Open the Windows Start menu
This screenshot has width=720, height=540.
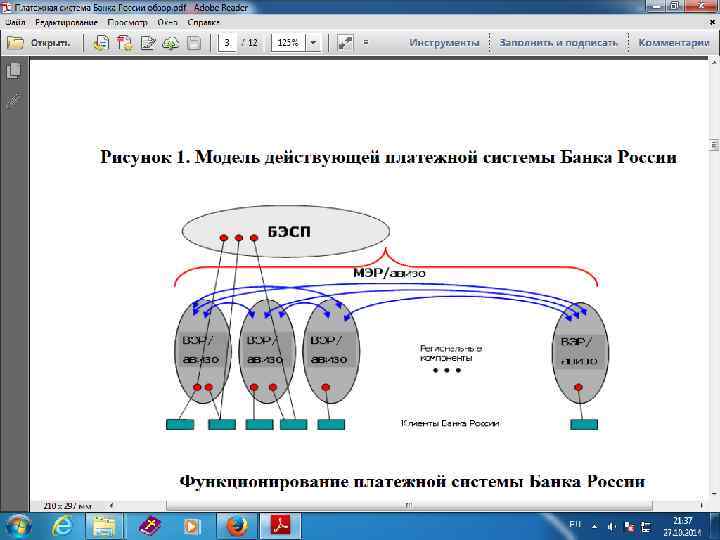click(x=17, y=526)
